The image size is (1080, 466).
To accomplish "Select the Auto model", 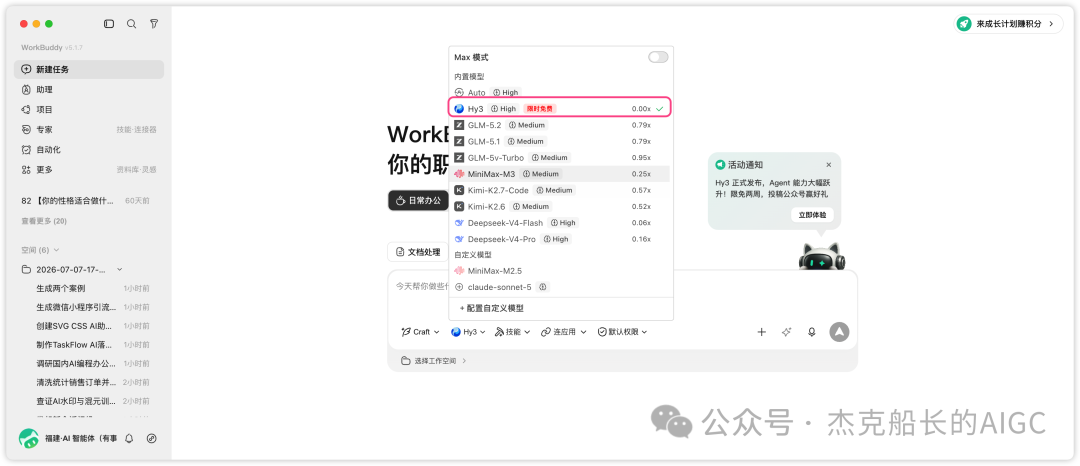I will (561, 92).
